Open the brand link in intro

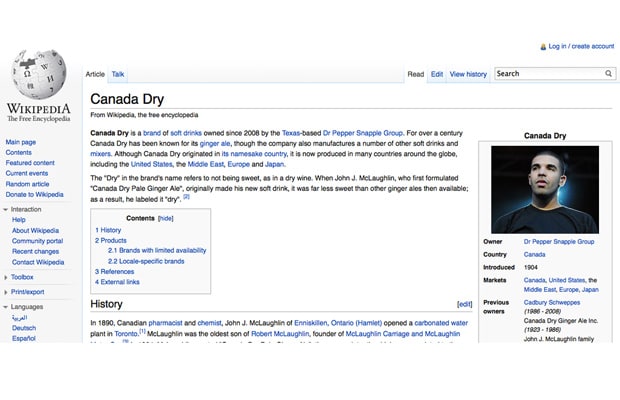coord(152,133)
